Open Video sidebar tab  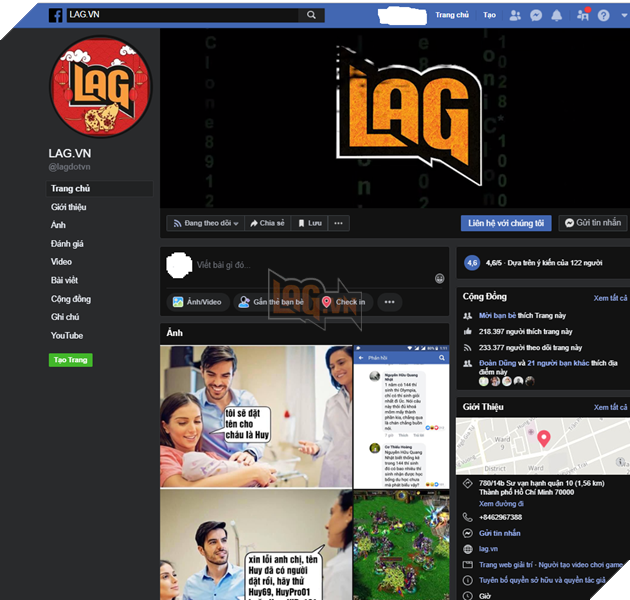pyautogui.click(x=61, y=262)
